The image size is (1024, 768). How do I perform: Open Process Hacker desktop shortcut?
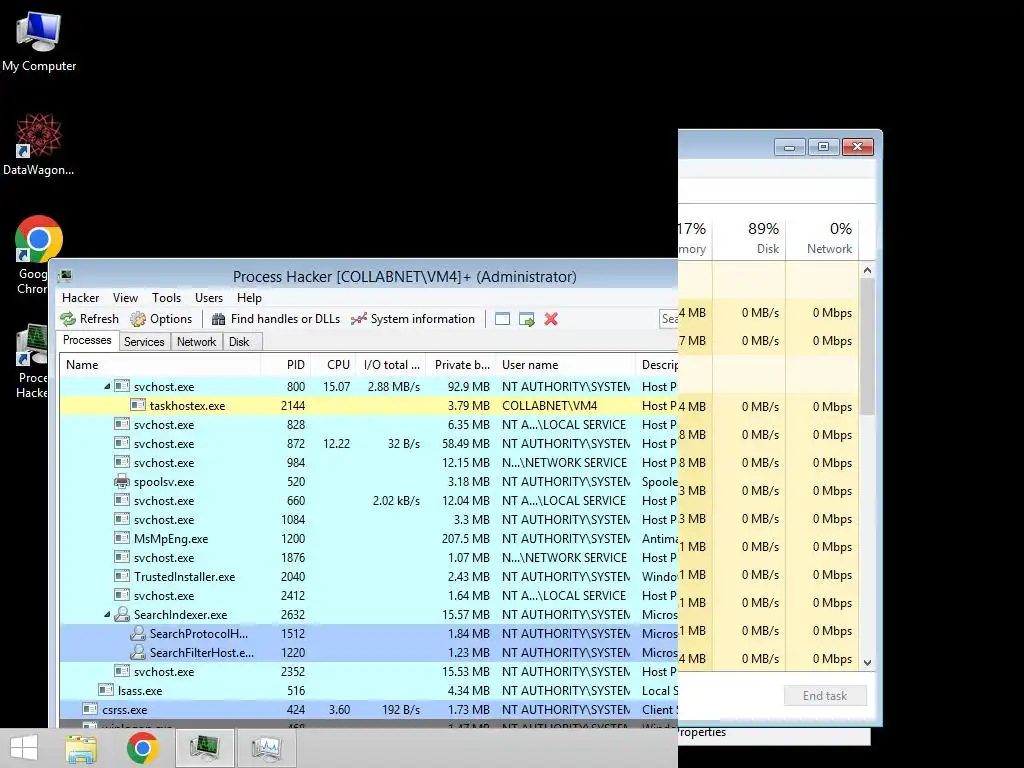click(x=31, y=361)
